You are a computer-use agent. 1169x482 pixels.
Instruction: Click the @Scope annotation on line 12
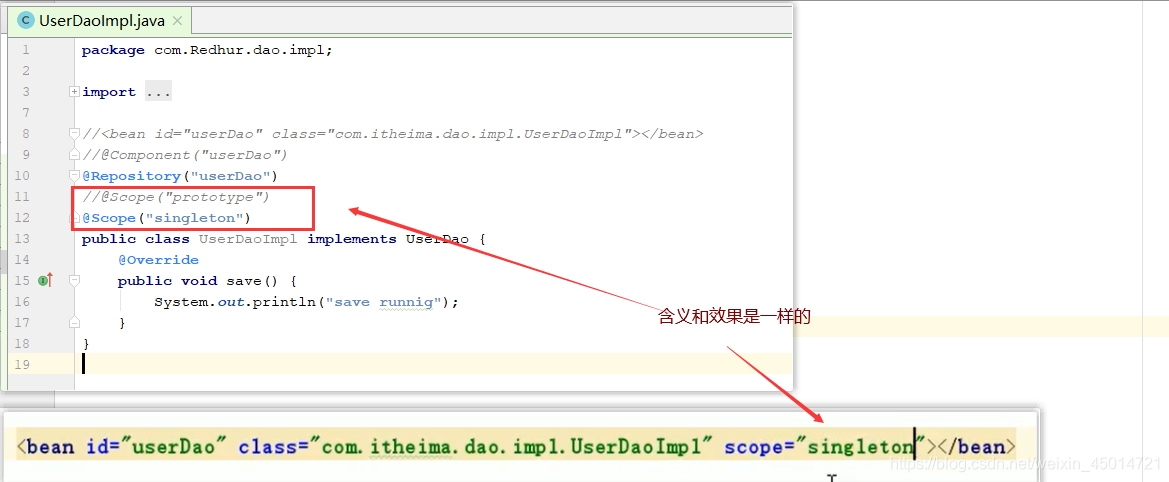click(x=109, y=218)
